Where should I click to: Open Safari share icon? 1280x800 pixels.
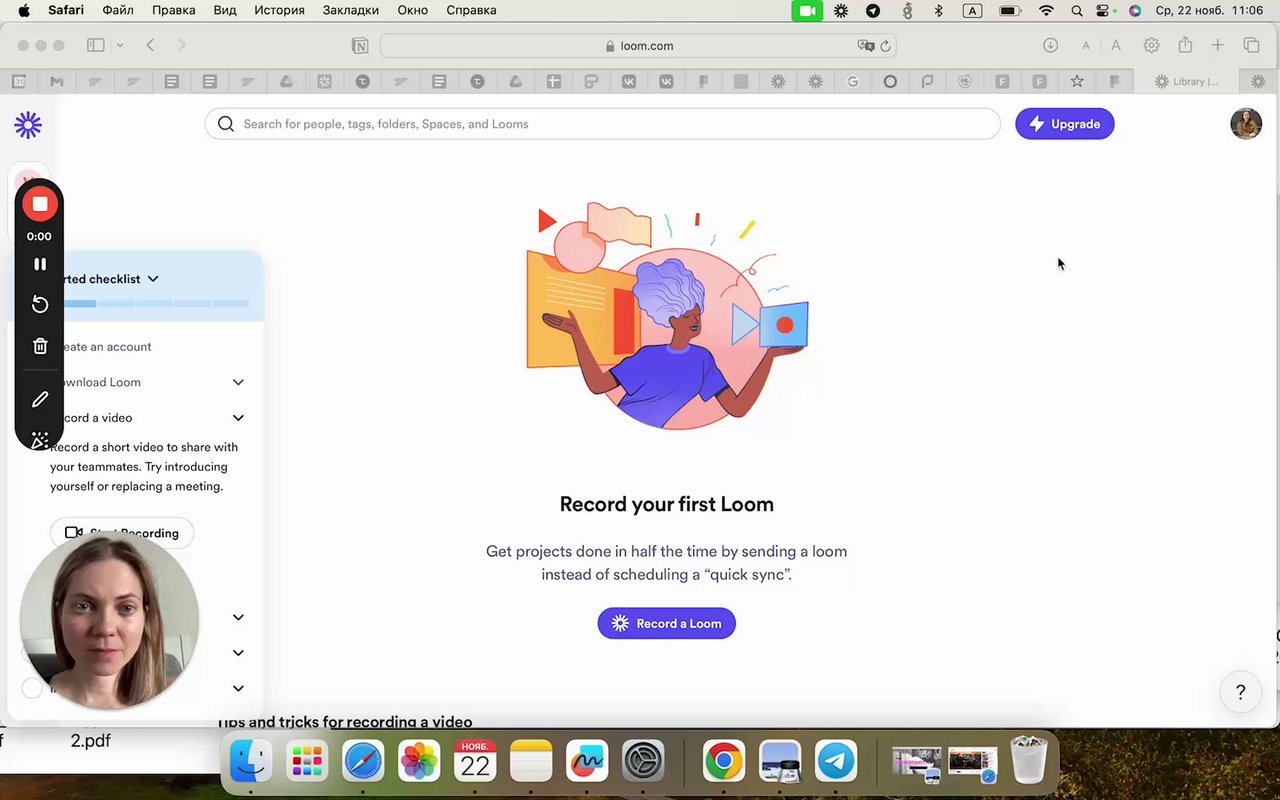pos(1185,45)
